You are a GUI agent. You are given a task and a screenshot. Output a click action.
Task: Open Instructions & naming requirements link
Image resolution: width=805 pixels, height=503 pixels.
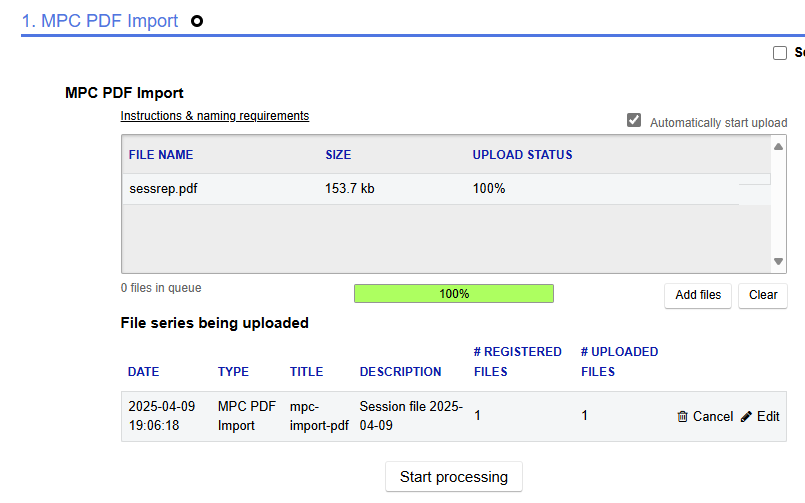point(215,116)
